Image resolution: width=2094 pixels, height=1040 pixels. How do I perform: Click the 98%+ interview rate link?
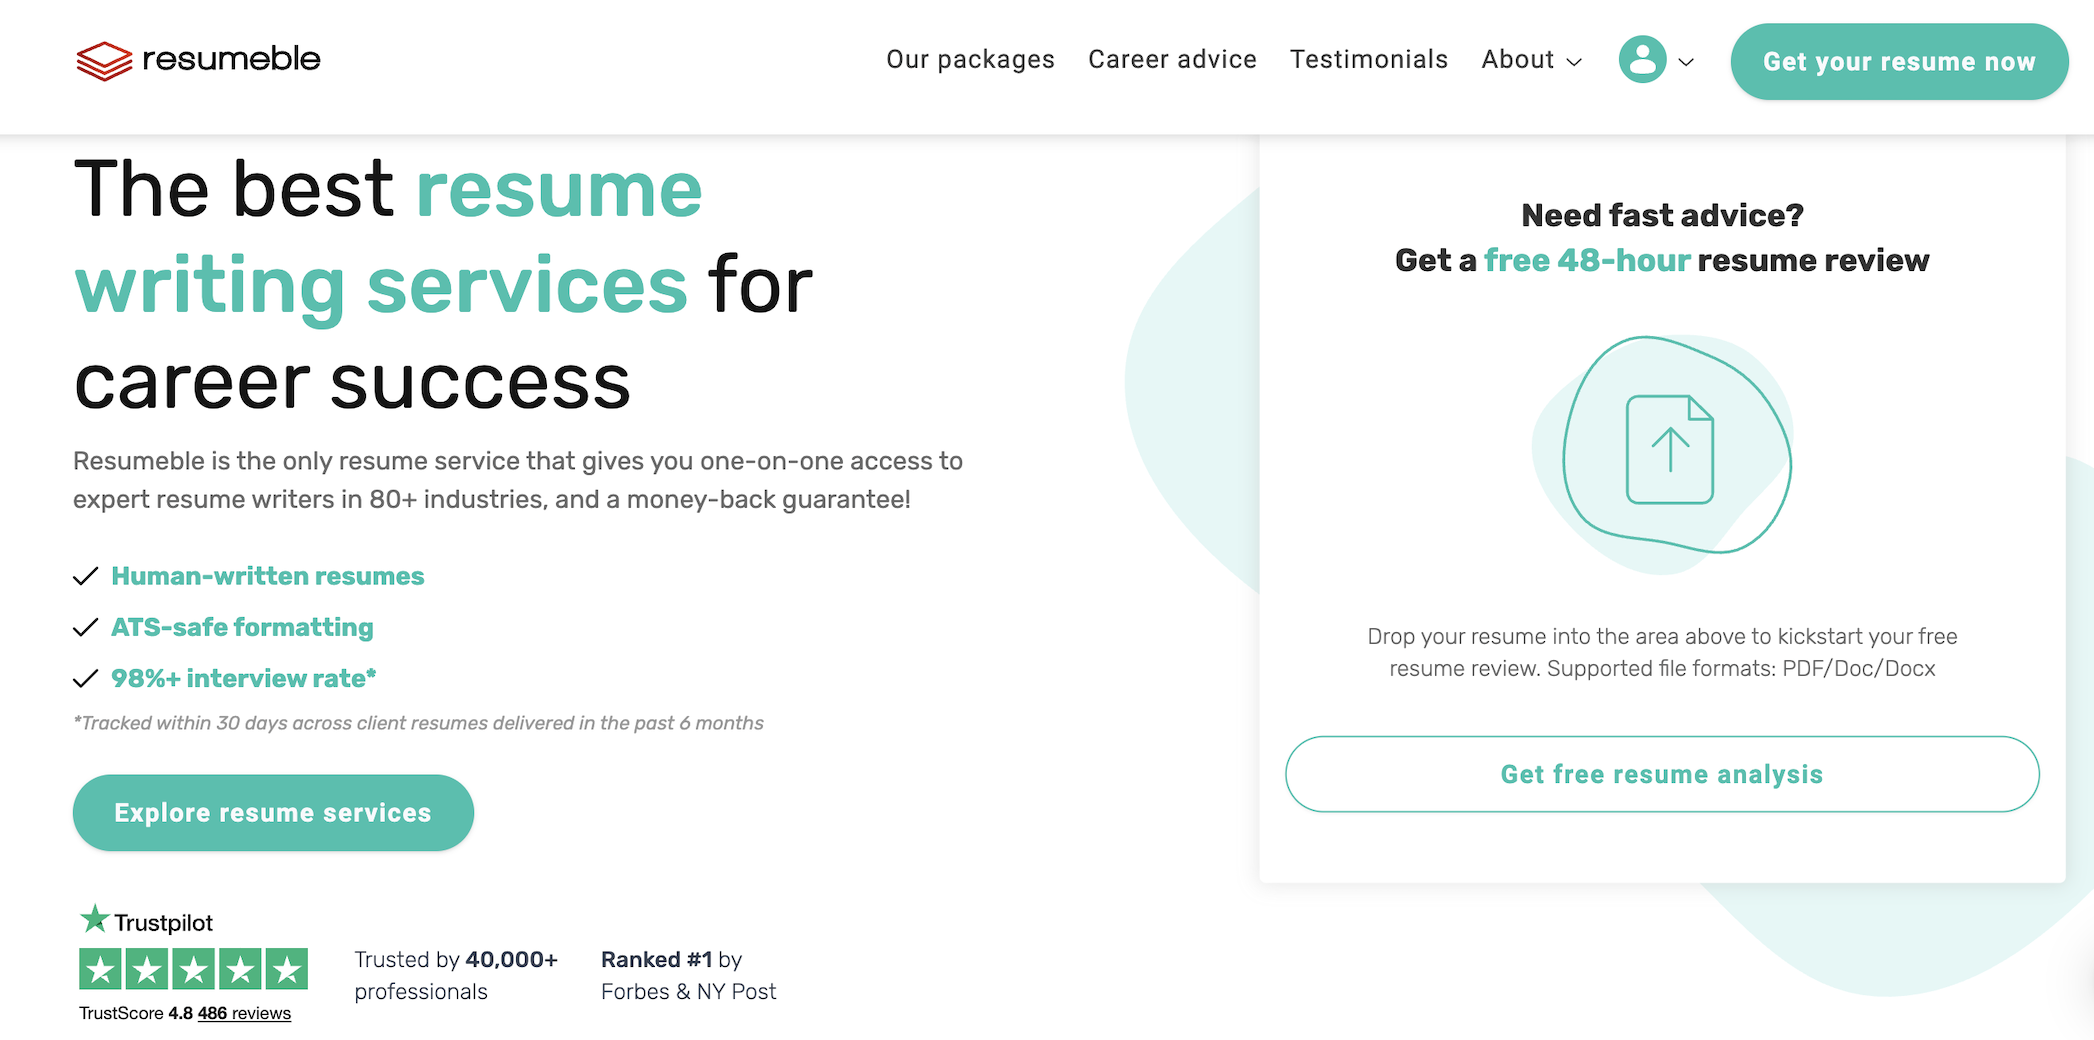tap(242, 678)
